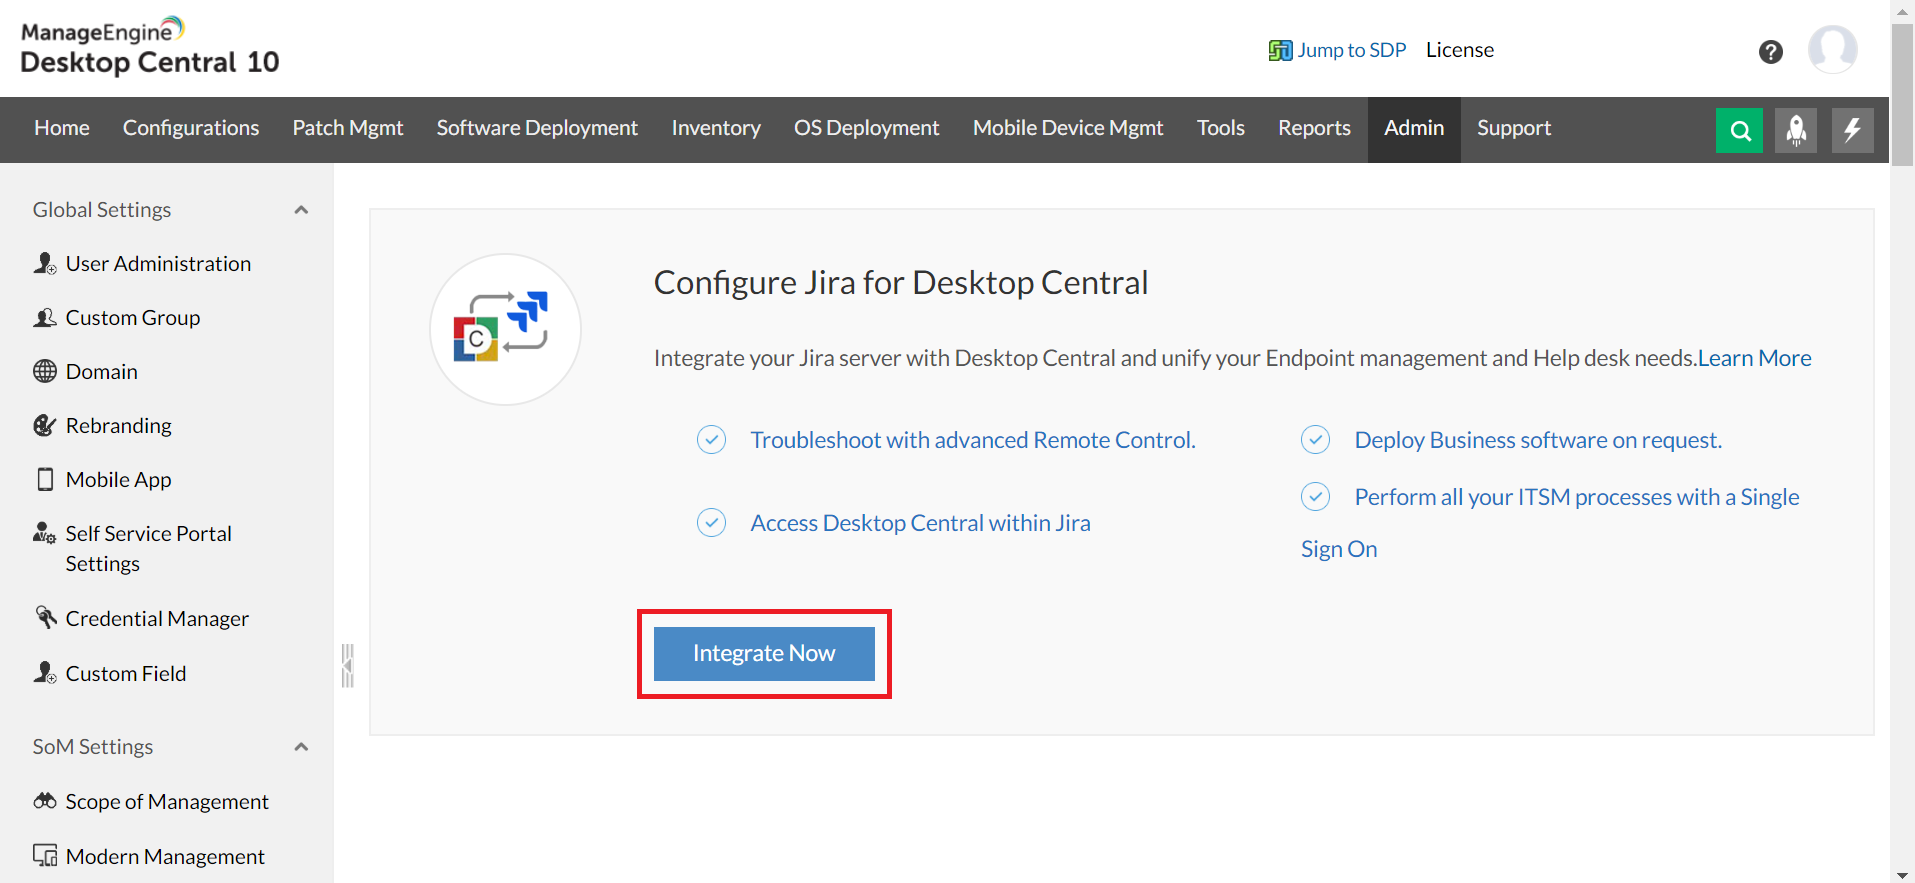Viewport: 1915px width, 883px height.
Task: Click 'Troubleshoot with advanced Remote Control.' text
Action: click(x=973, y=440)
